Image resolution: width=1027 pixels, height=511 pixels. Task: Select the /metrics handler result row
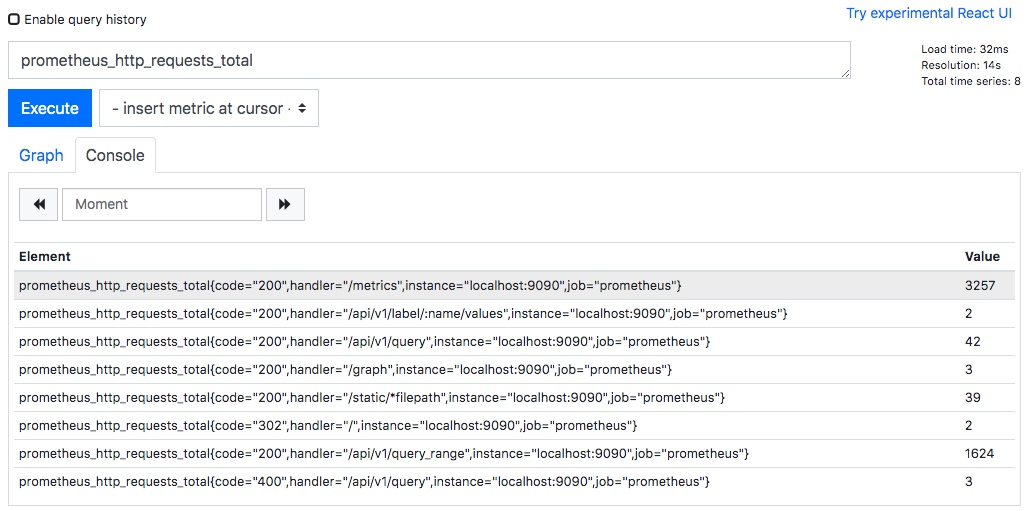[350, 286]
